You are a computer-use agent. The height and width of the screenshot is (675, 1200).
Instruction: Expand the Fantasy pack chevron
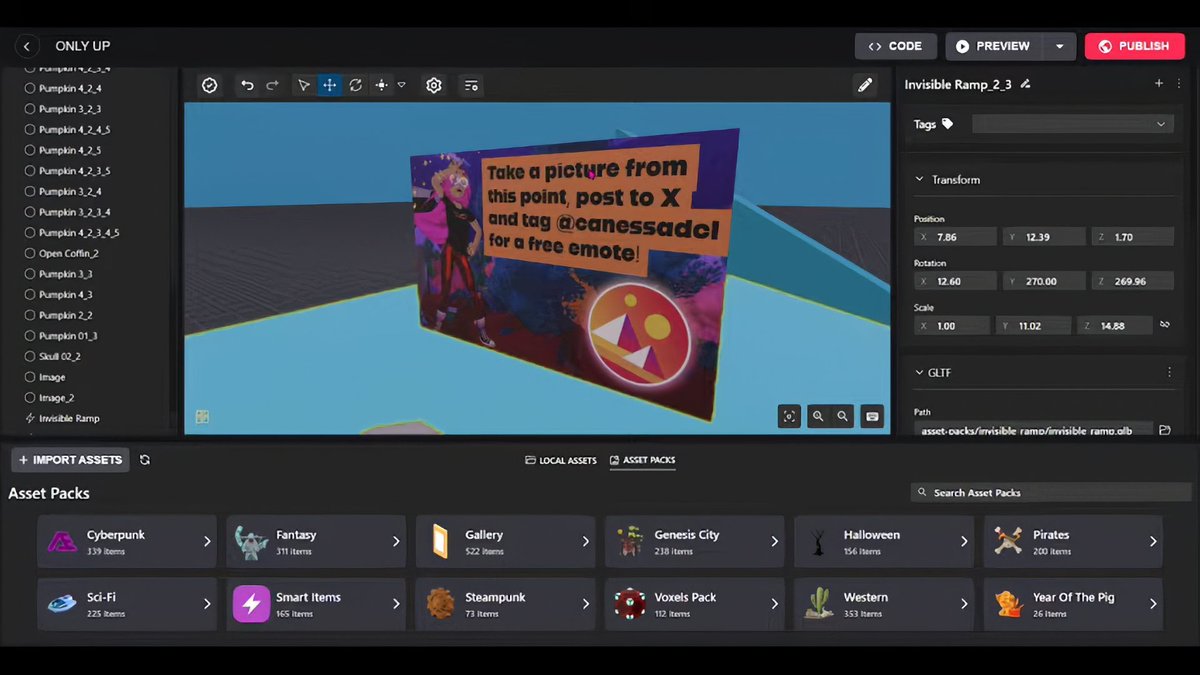[396, 542]
